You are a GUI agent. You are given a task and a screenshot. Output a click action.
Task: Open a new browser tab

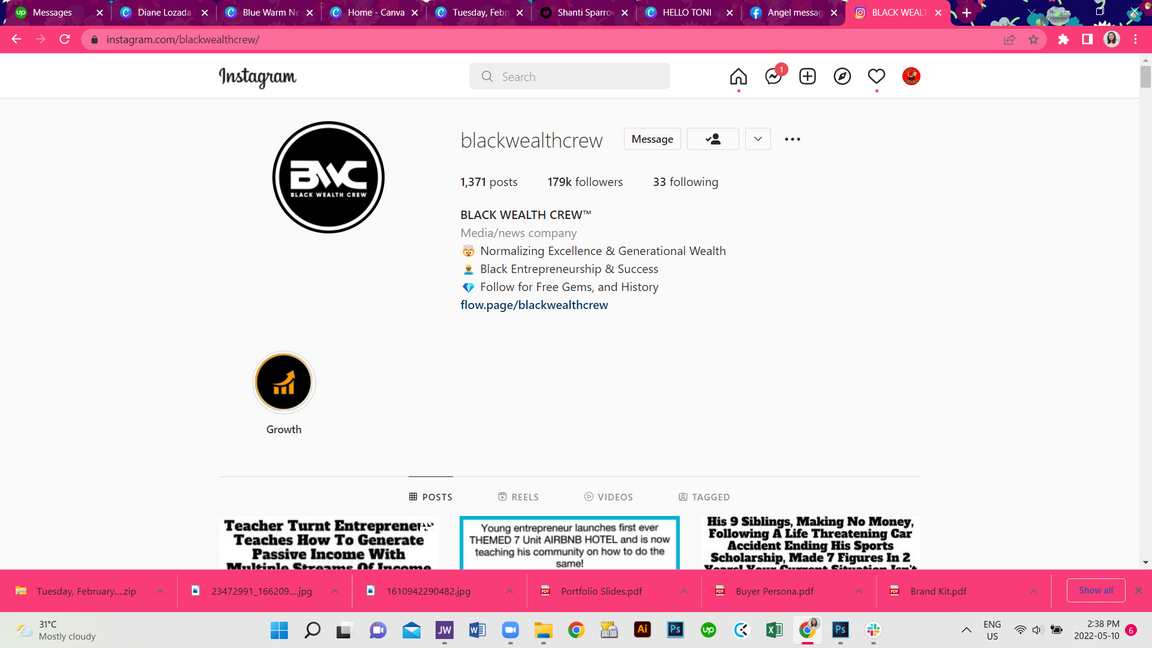pos(967,12)
